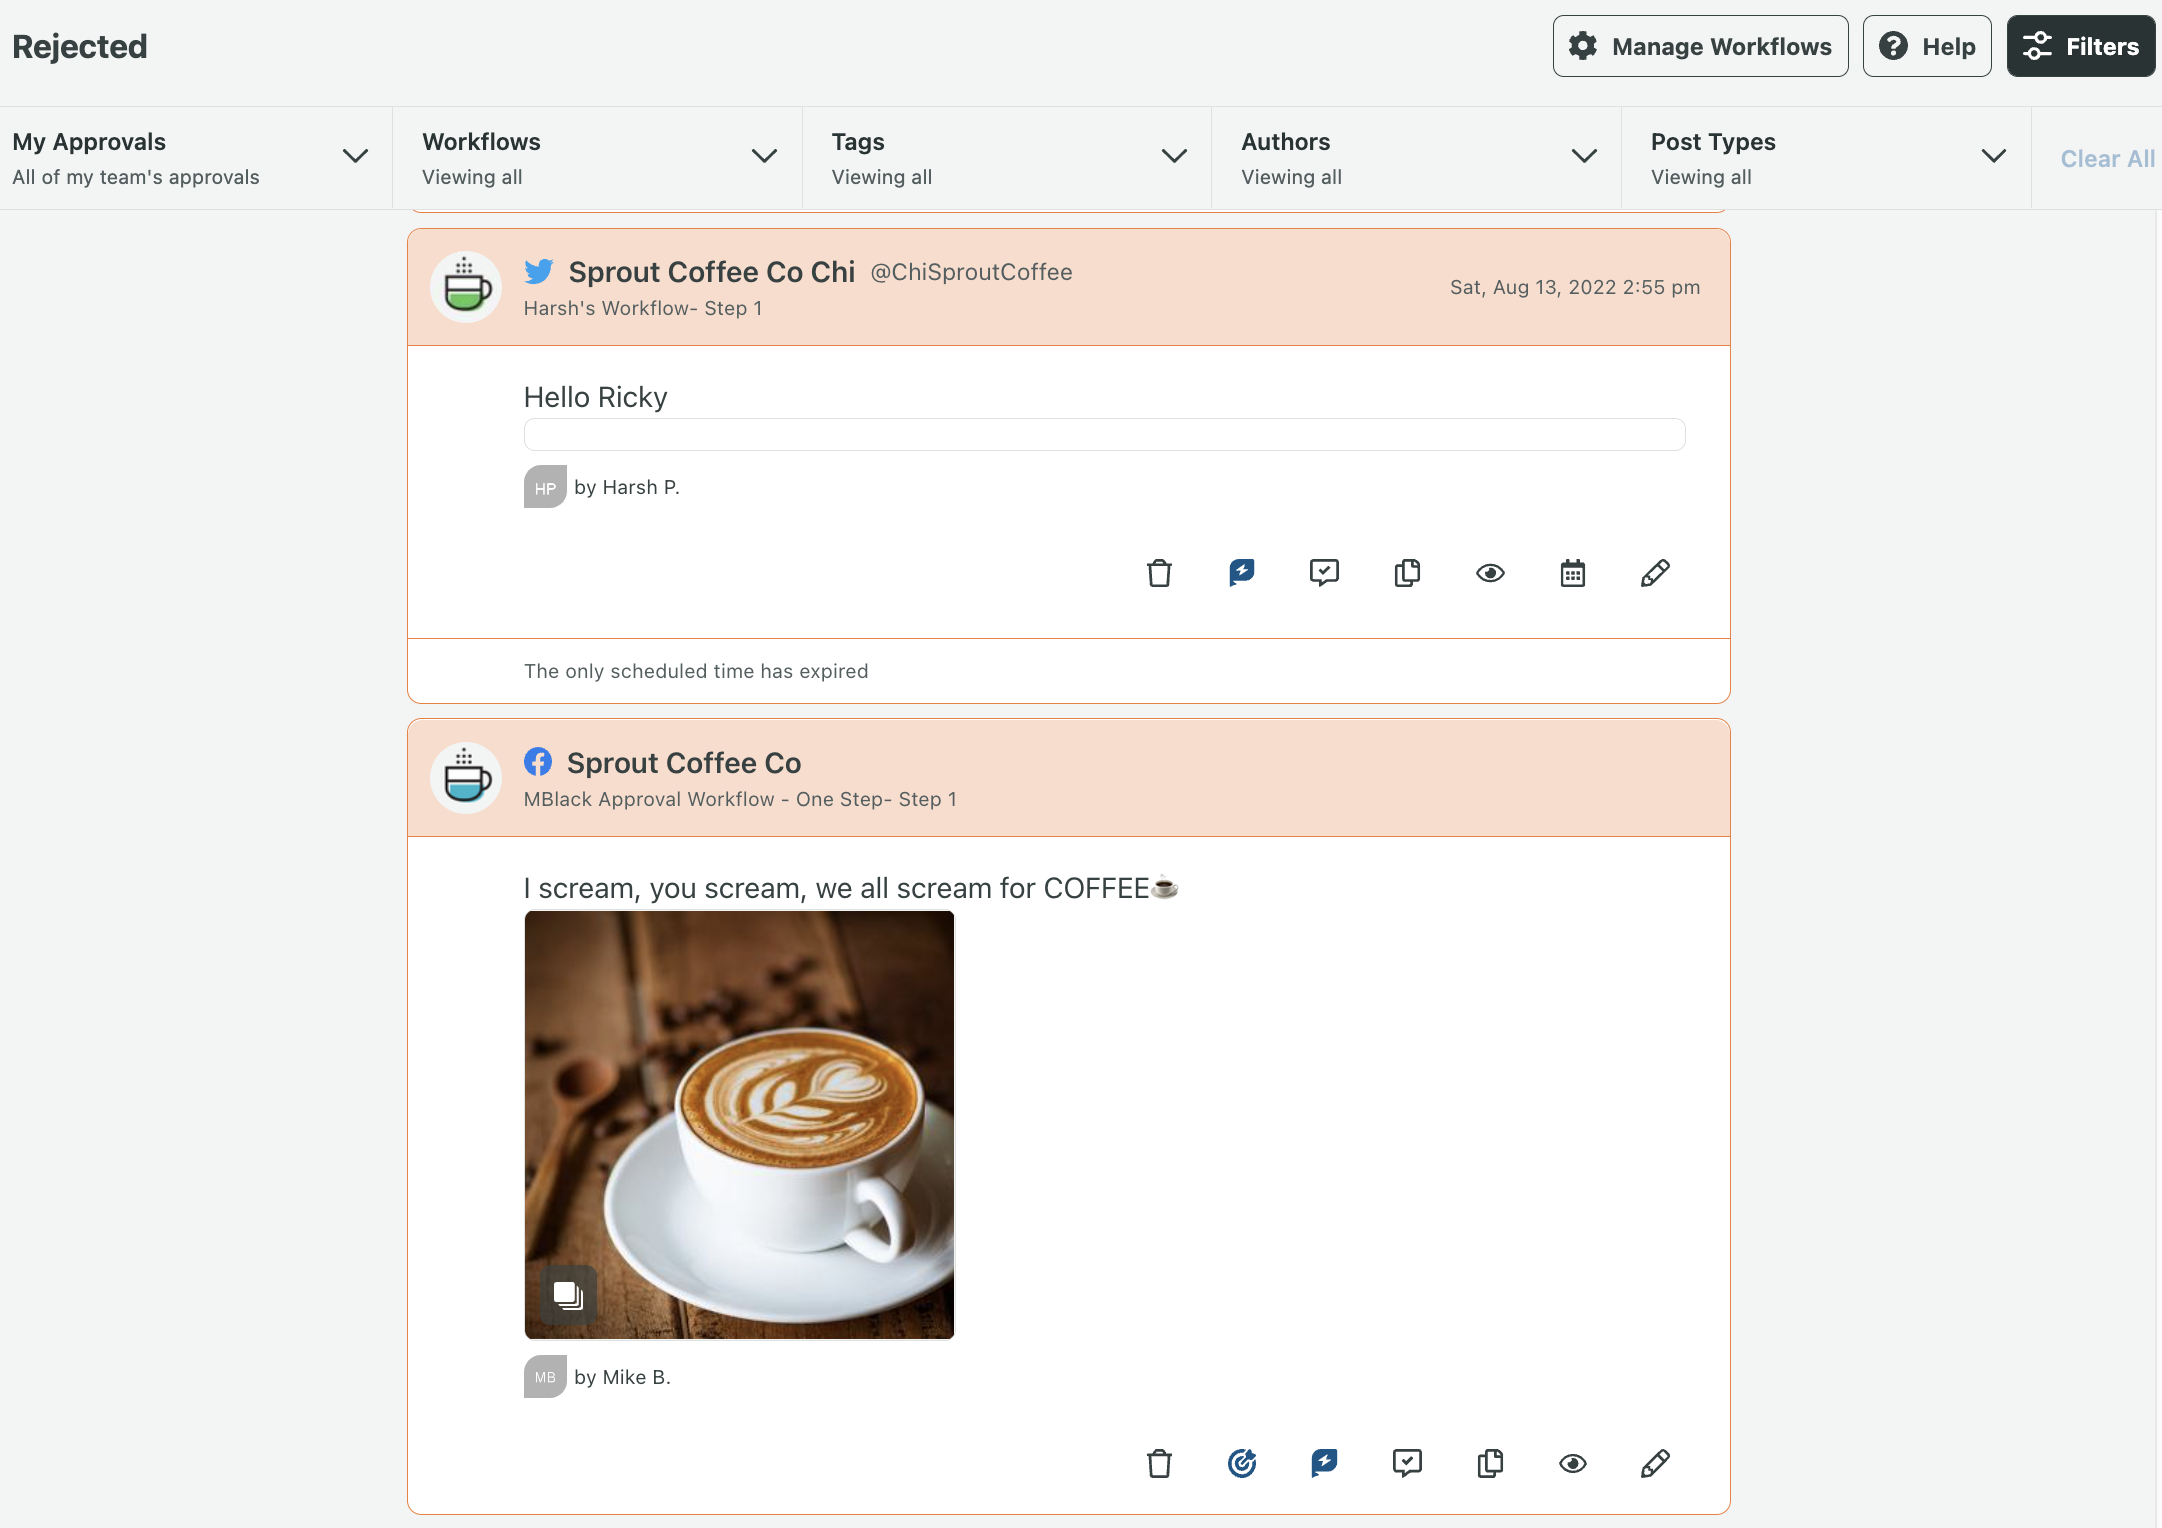Click MBlack Approval Workflow - One Step label
2162x1528 pixels.
point(740,799)
